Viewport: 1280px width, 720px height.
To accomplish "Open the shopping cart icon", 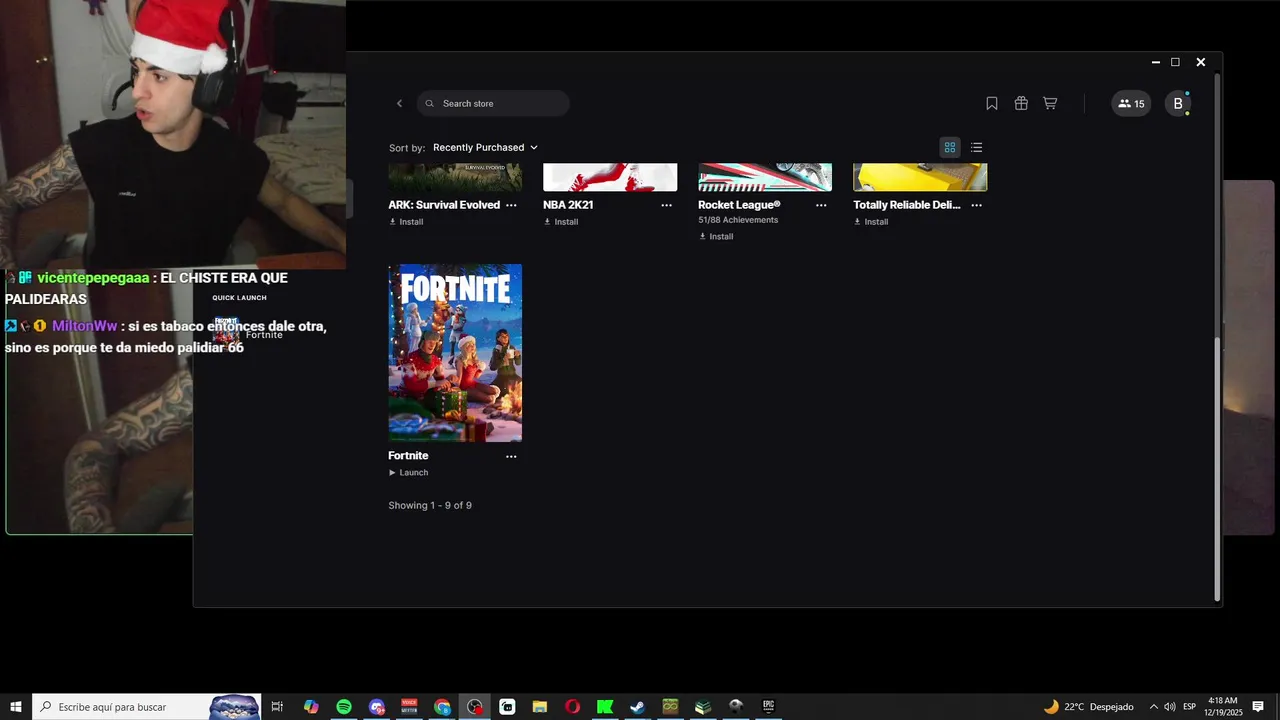I will coord(1050,103).
